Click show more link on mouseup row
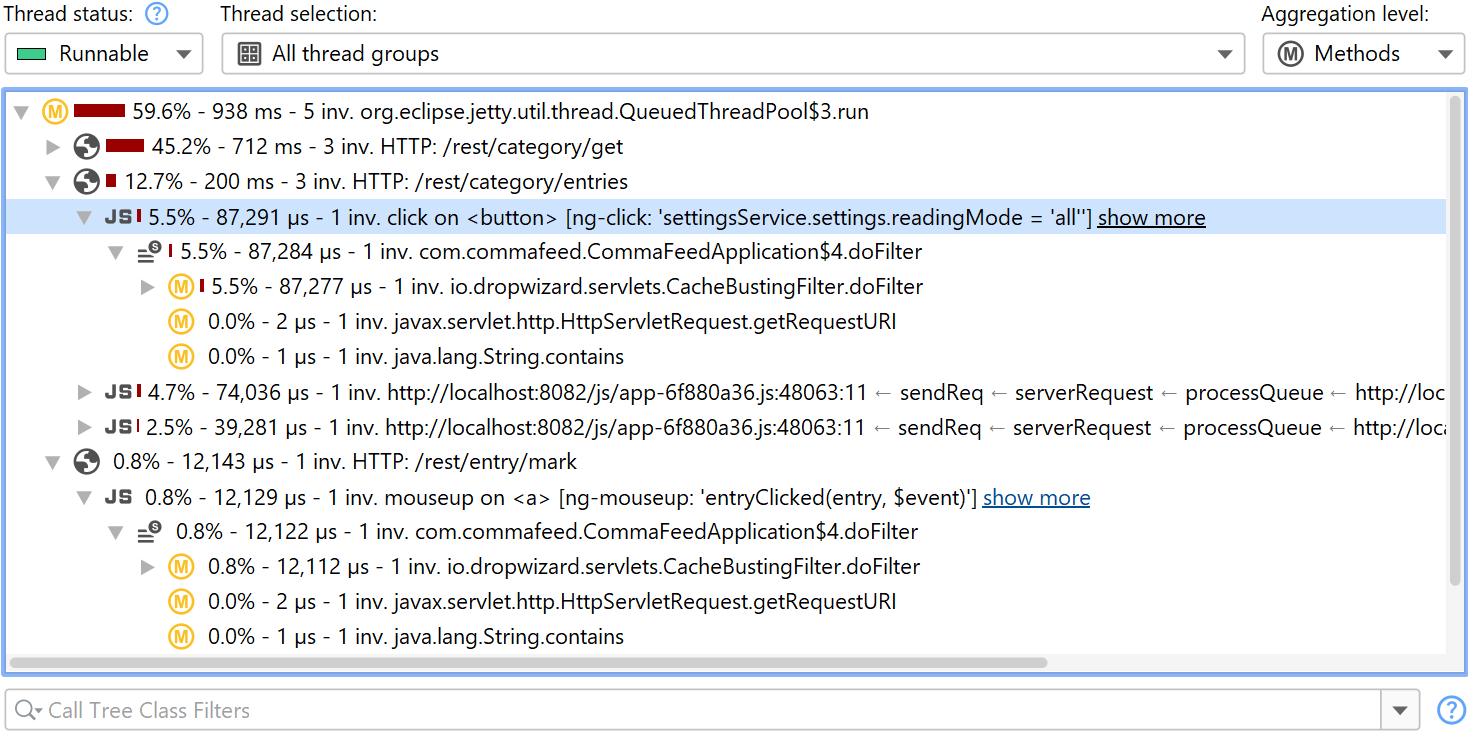 tap(1036, 497)
